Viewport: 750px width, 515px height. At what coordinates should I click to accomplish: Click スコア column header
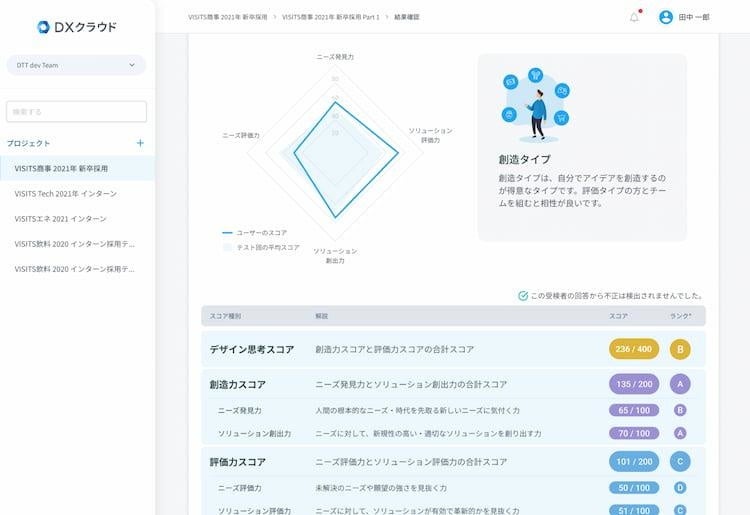618,316
